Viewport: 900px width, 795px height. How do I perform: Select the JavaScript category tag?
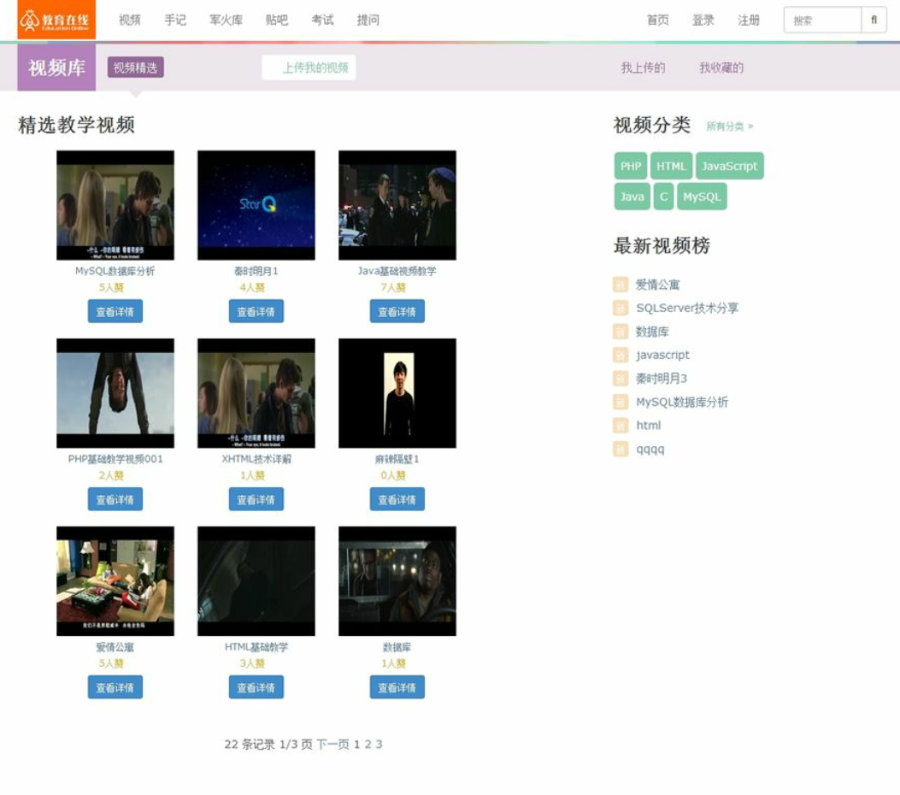point(730,166)
